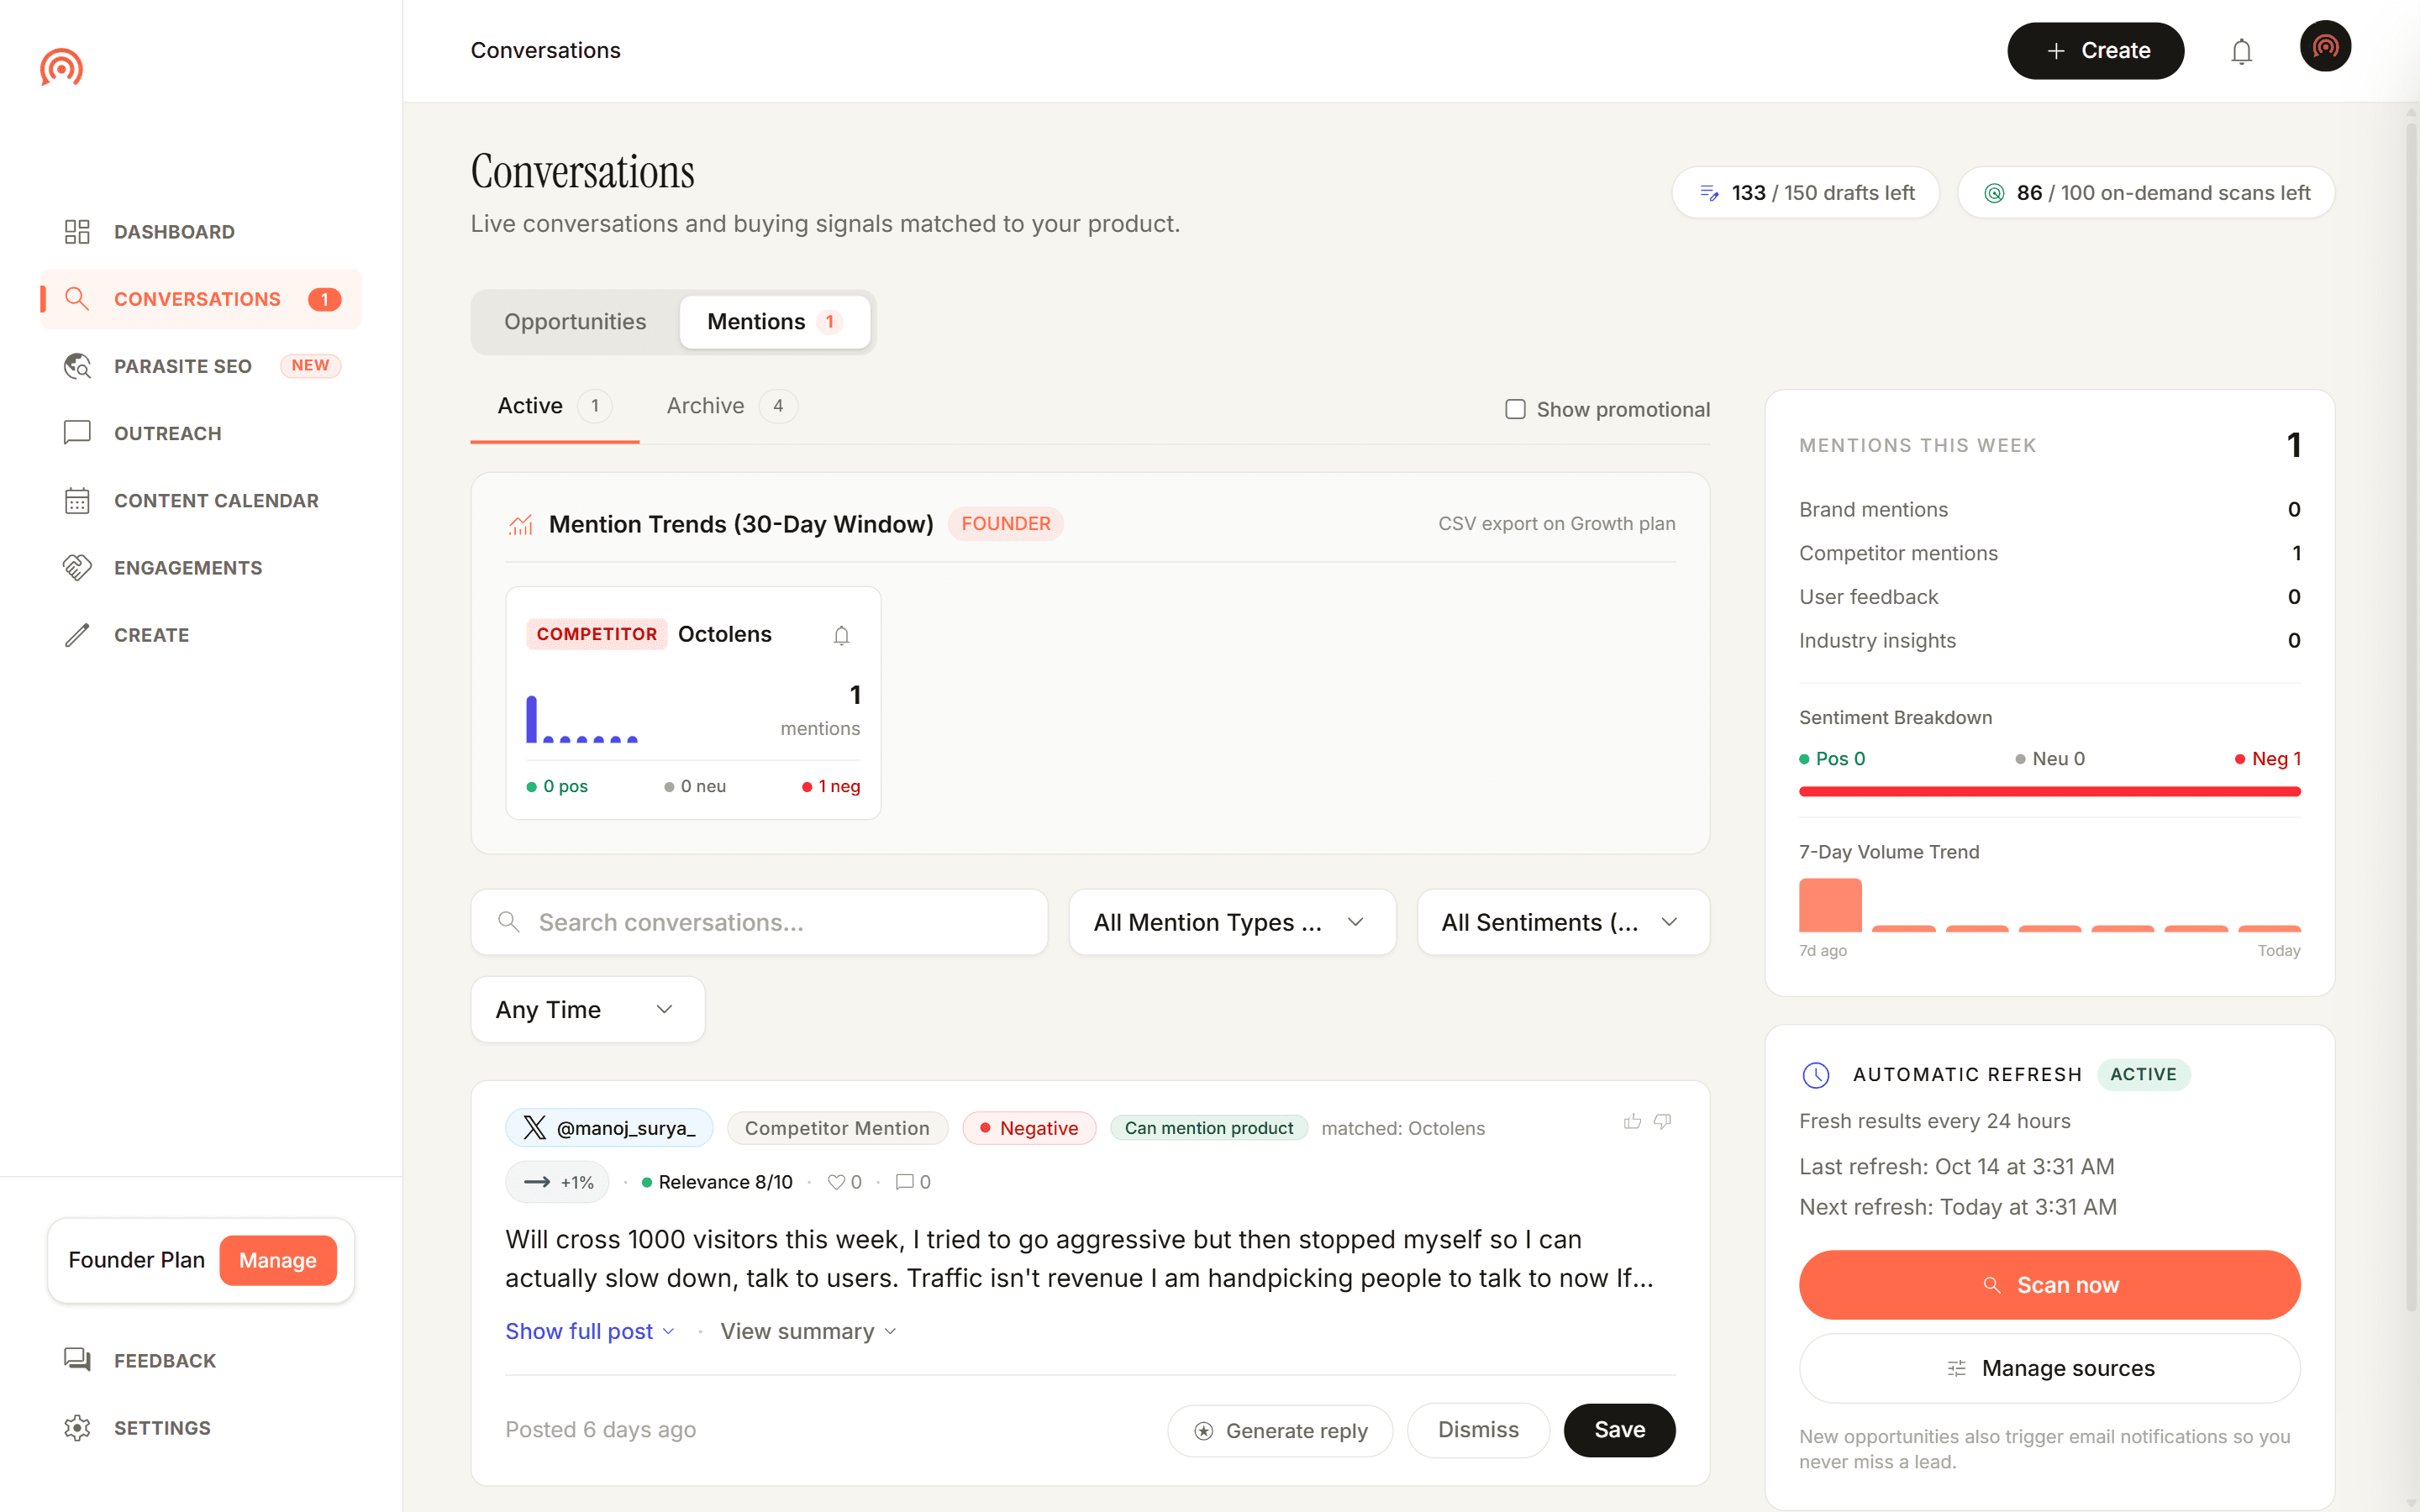The height and width of the screenshot is (1512, 2420).
Task: Open the All Sentiments dropdown
Action: (x=1563, y=922)
